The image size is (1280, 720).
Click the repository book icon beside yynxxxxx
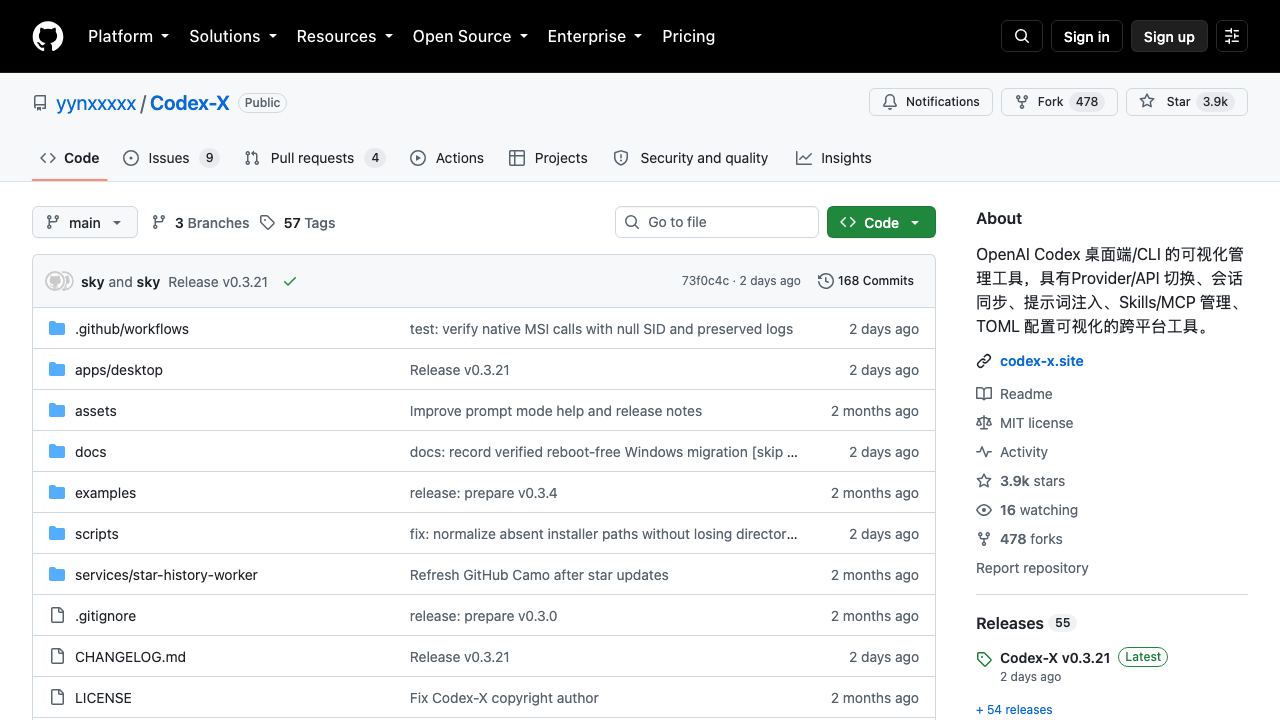(40, 103)
